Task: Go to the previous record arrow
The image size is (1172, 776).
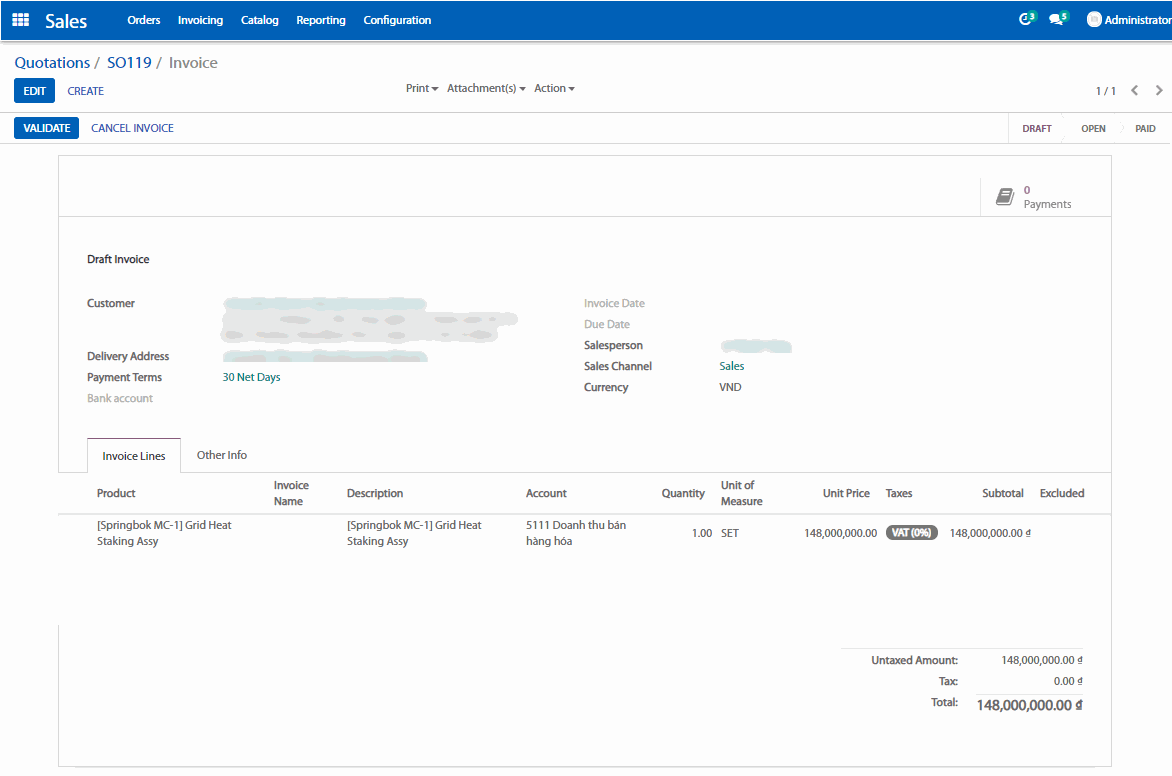Action: click(1135, 91)
